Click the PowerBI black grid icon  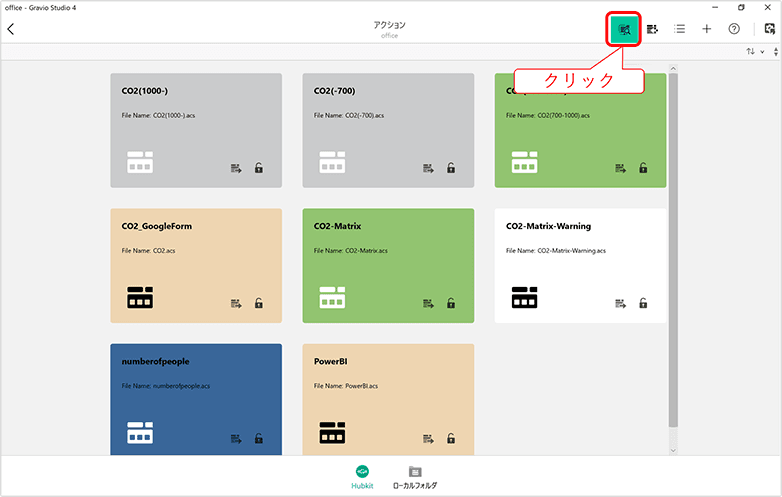point(332,432)
